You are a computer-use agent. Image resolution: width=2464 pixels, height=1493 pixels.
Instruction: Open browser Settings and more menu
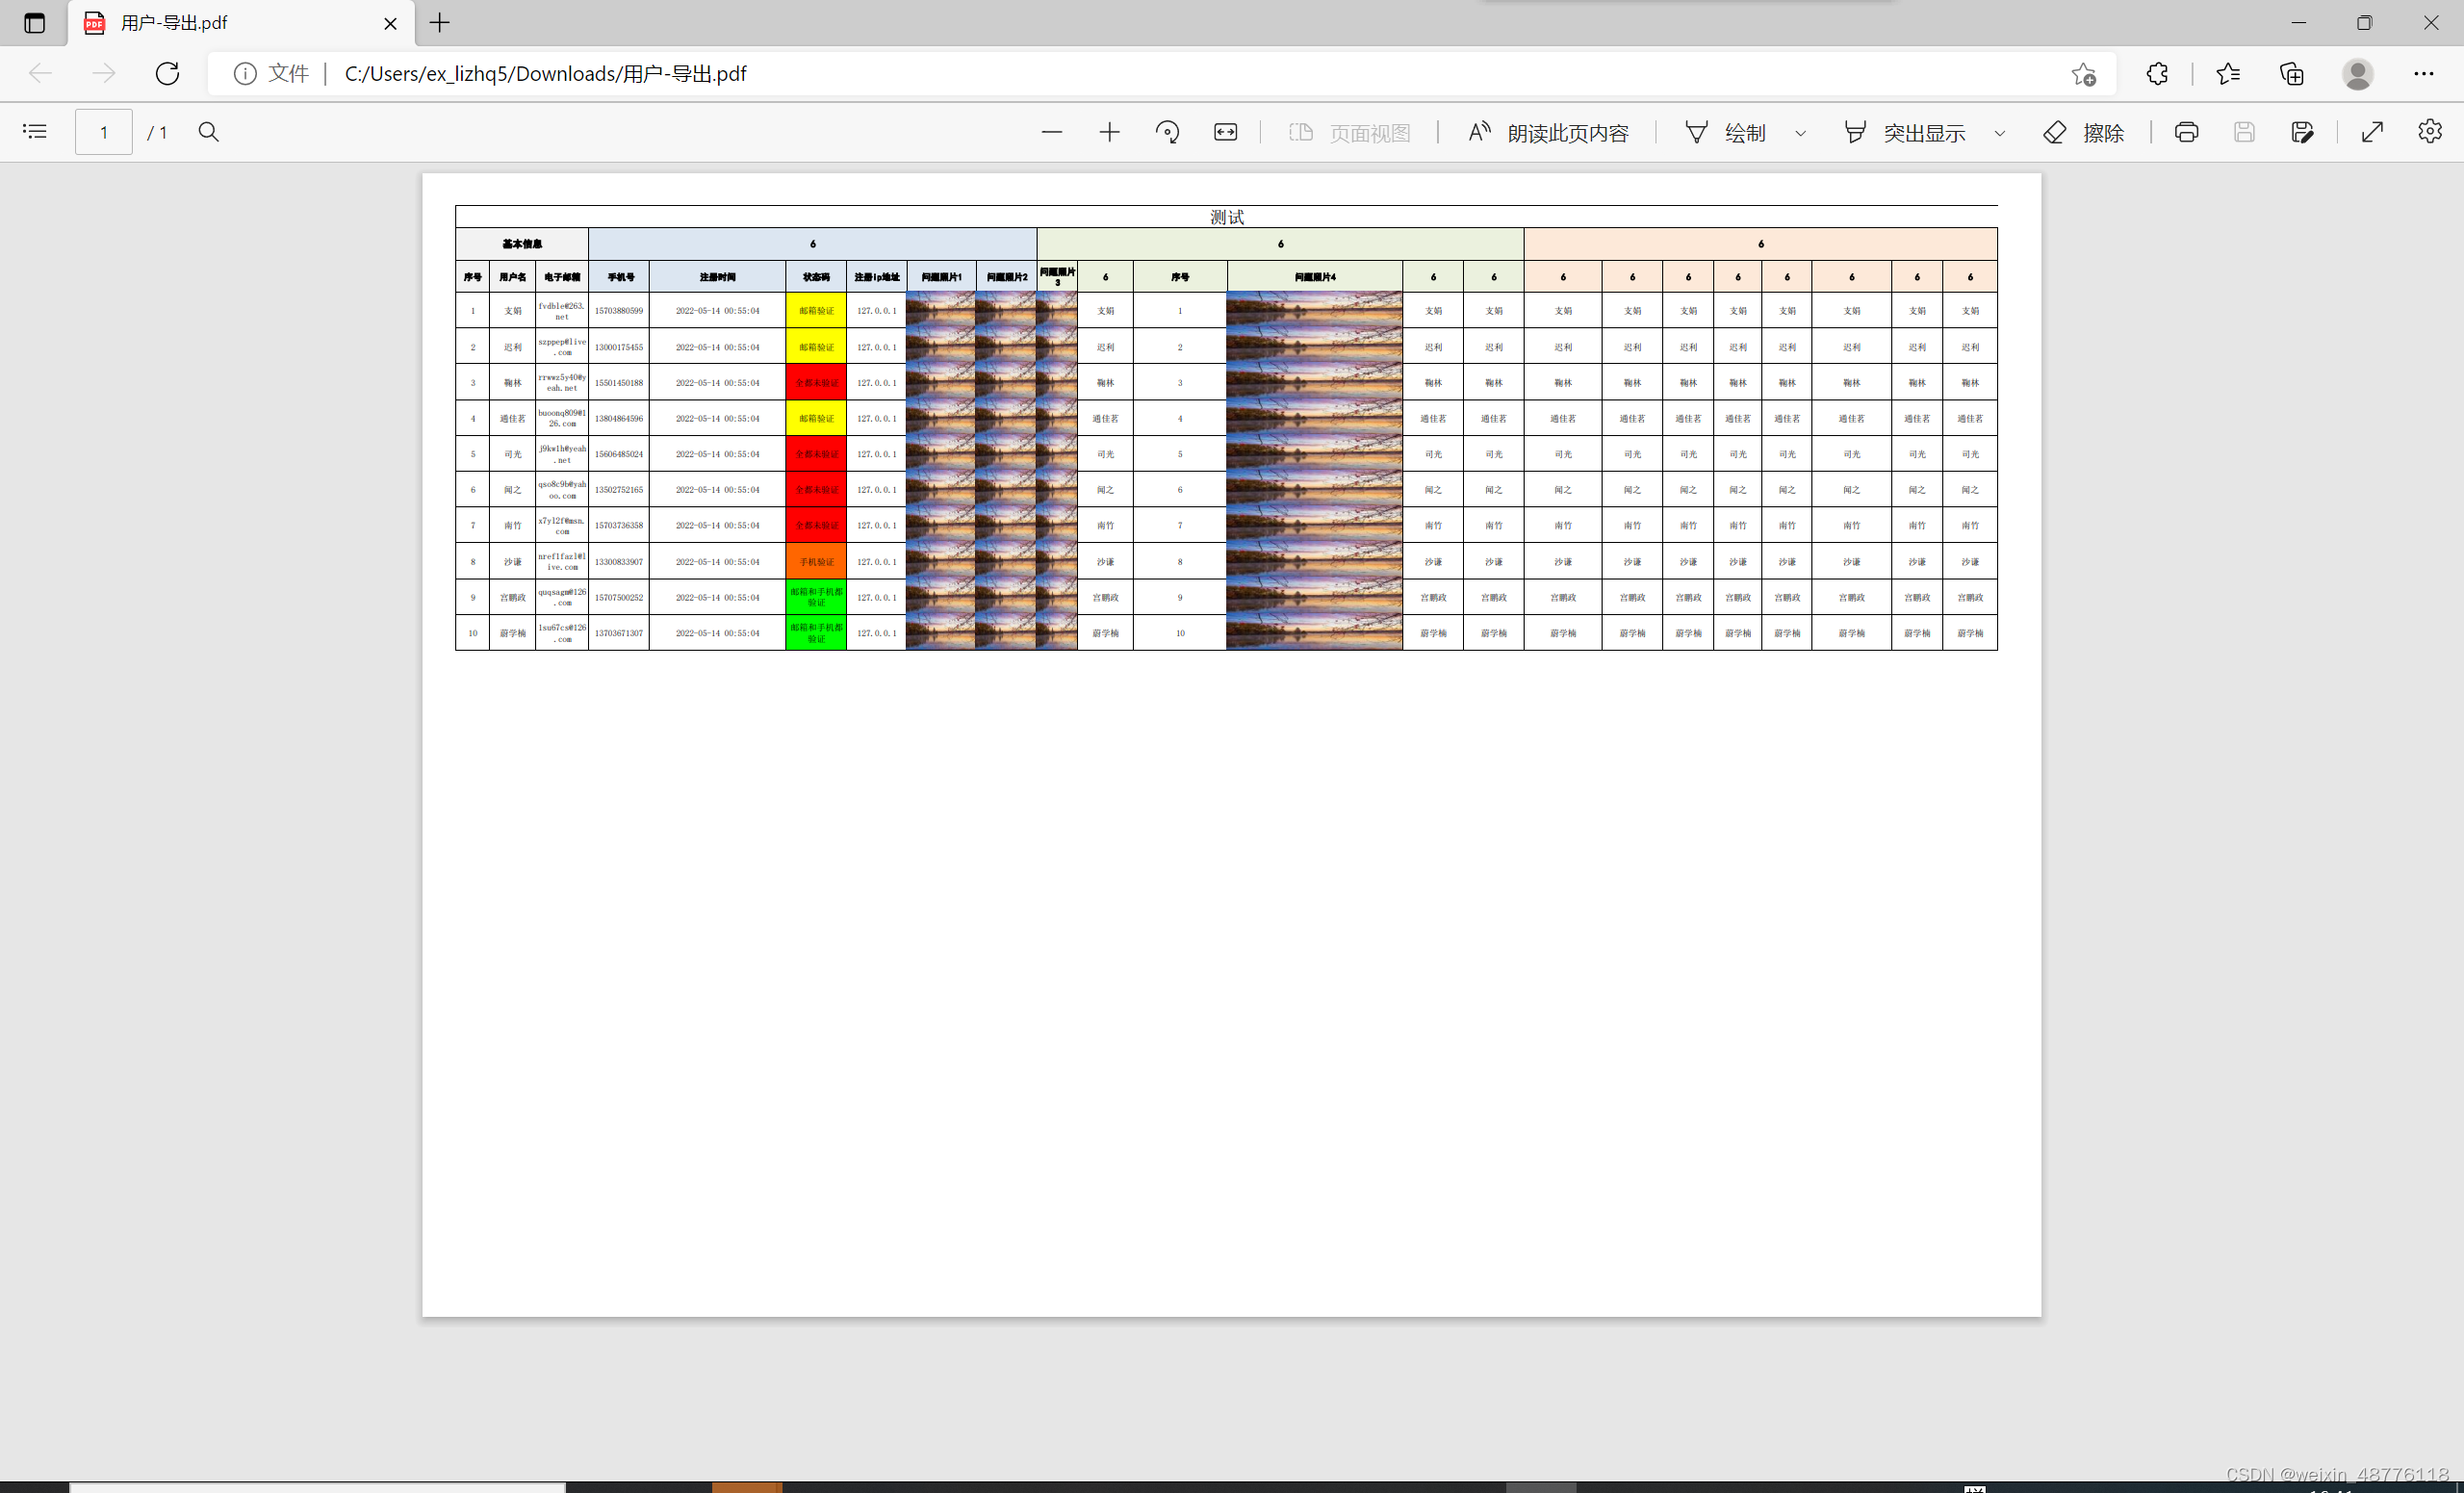(2424, 74)
